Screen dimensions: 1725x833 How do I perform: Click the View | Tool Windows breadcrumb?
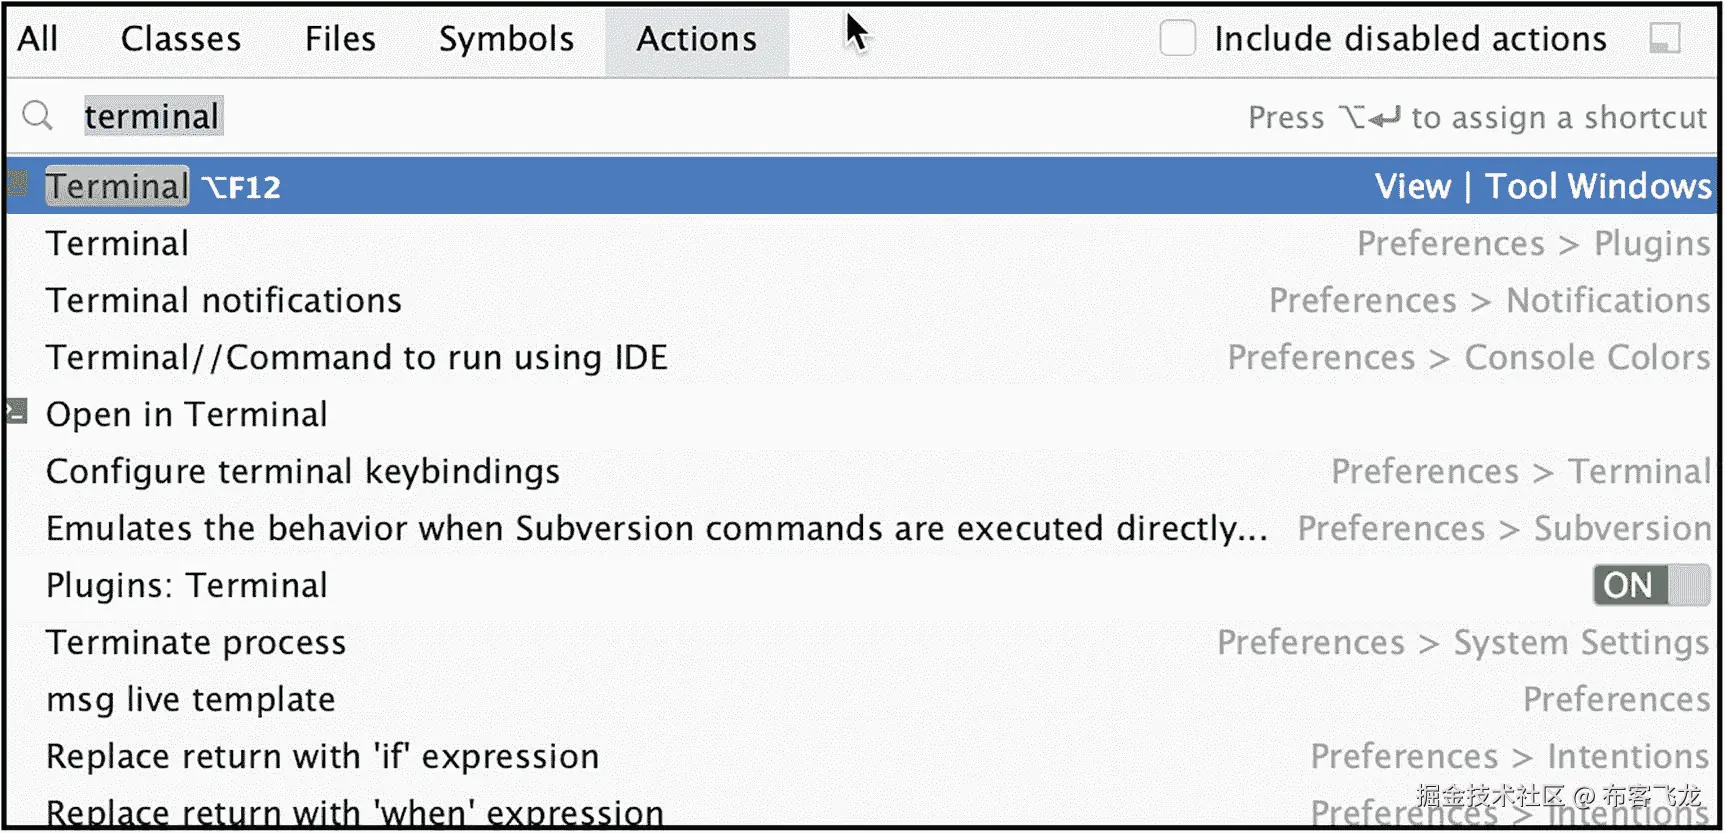(1543, 186)
